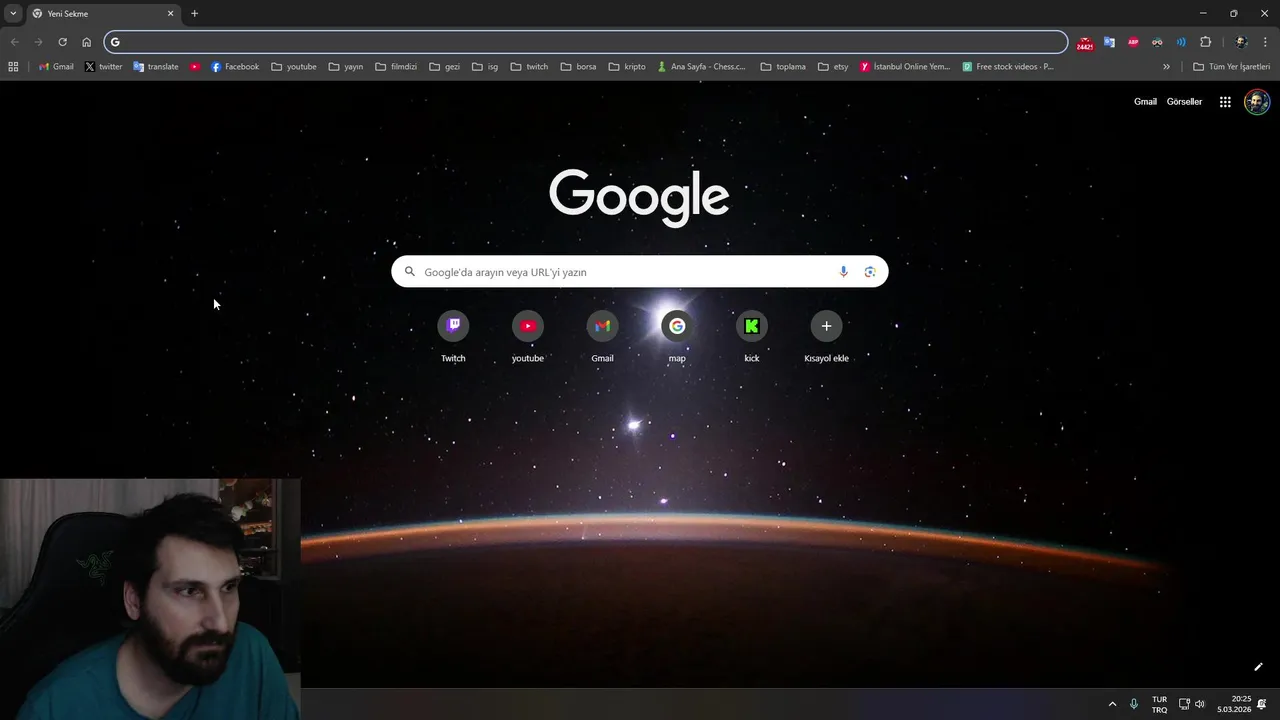
Task: Open the Gmail link at top right
Action: (x=1145, y=102)
